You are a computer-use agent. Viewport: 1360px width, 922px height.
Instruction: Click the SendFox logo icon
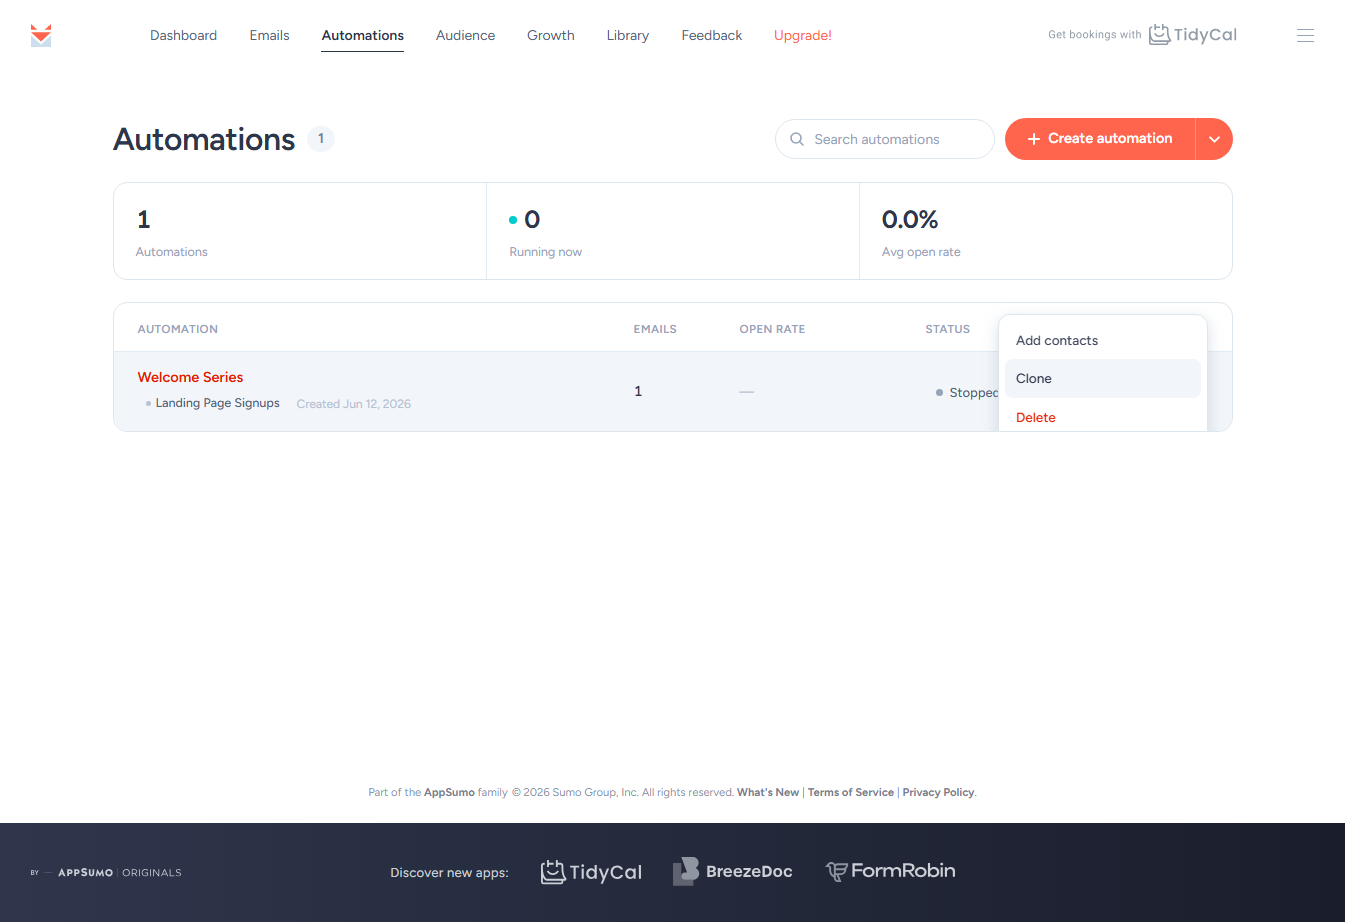click(x=41, y=35)
